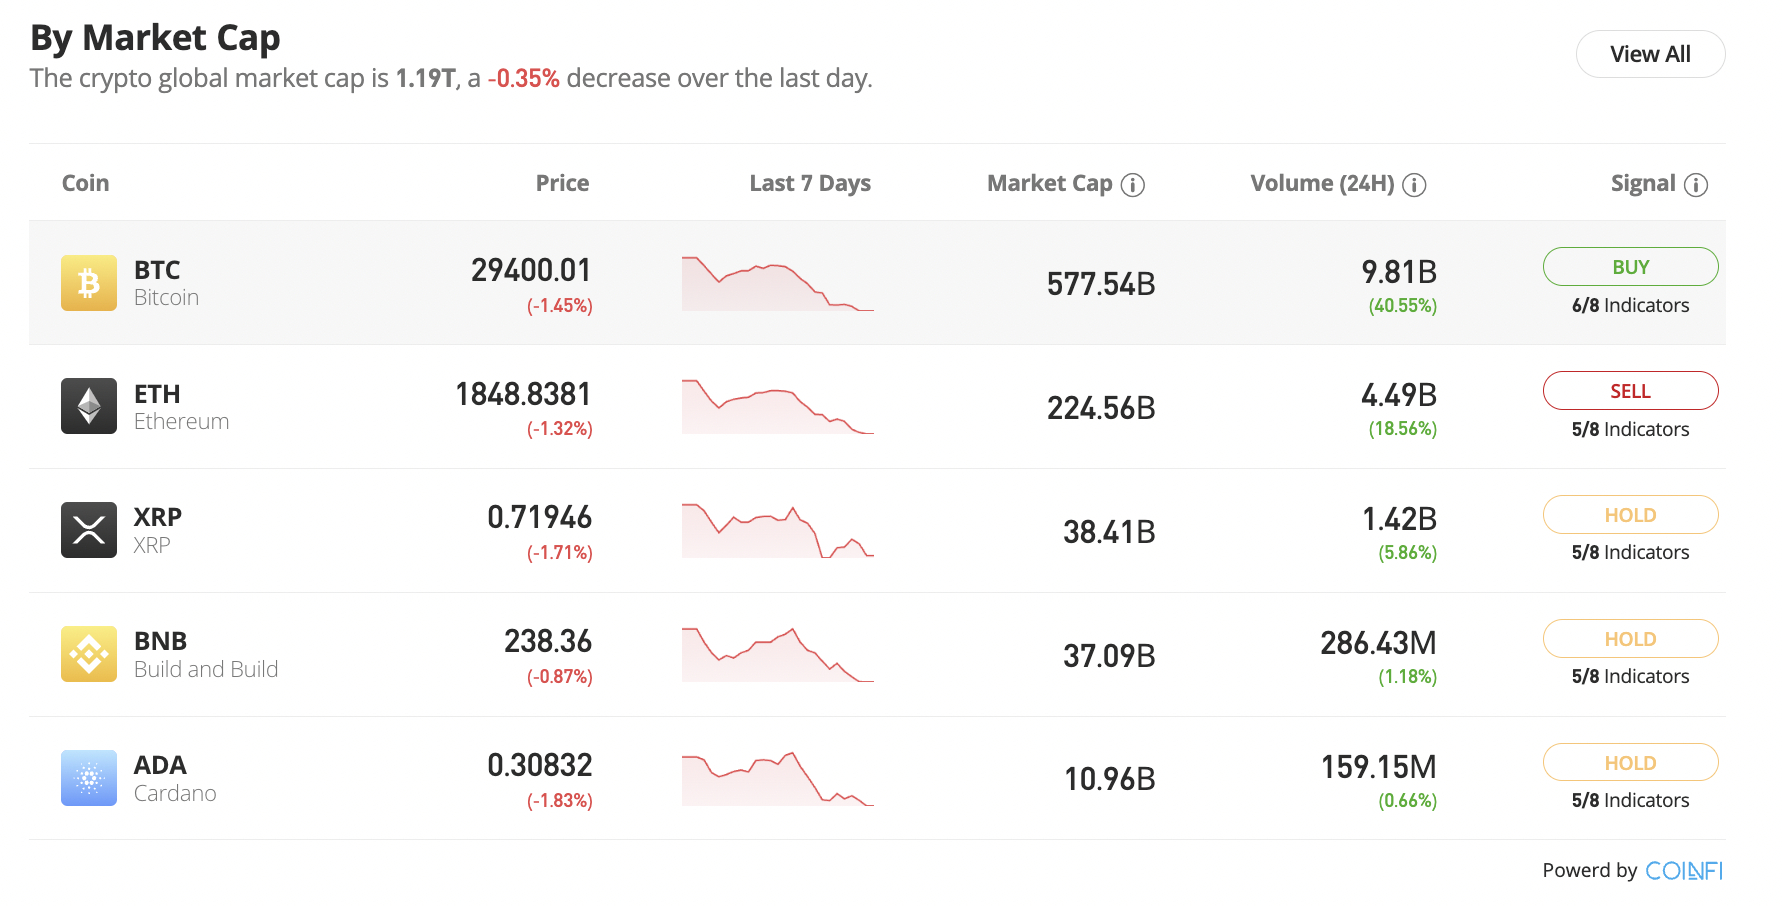Click the Bitcoin coin logo icon

click(x=89, y=283)
